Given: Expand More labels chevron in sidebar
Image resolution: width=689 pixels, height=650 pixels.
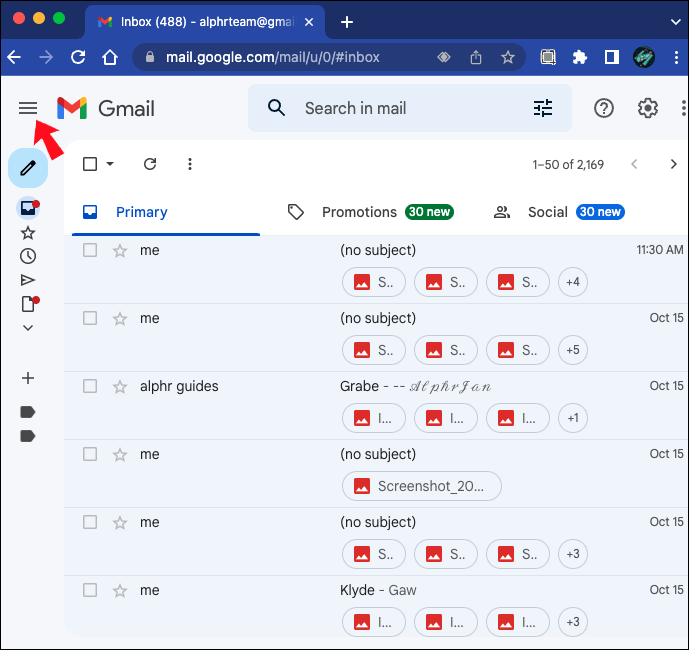Looking at the screenshot, I should (28, 327).
